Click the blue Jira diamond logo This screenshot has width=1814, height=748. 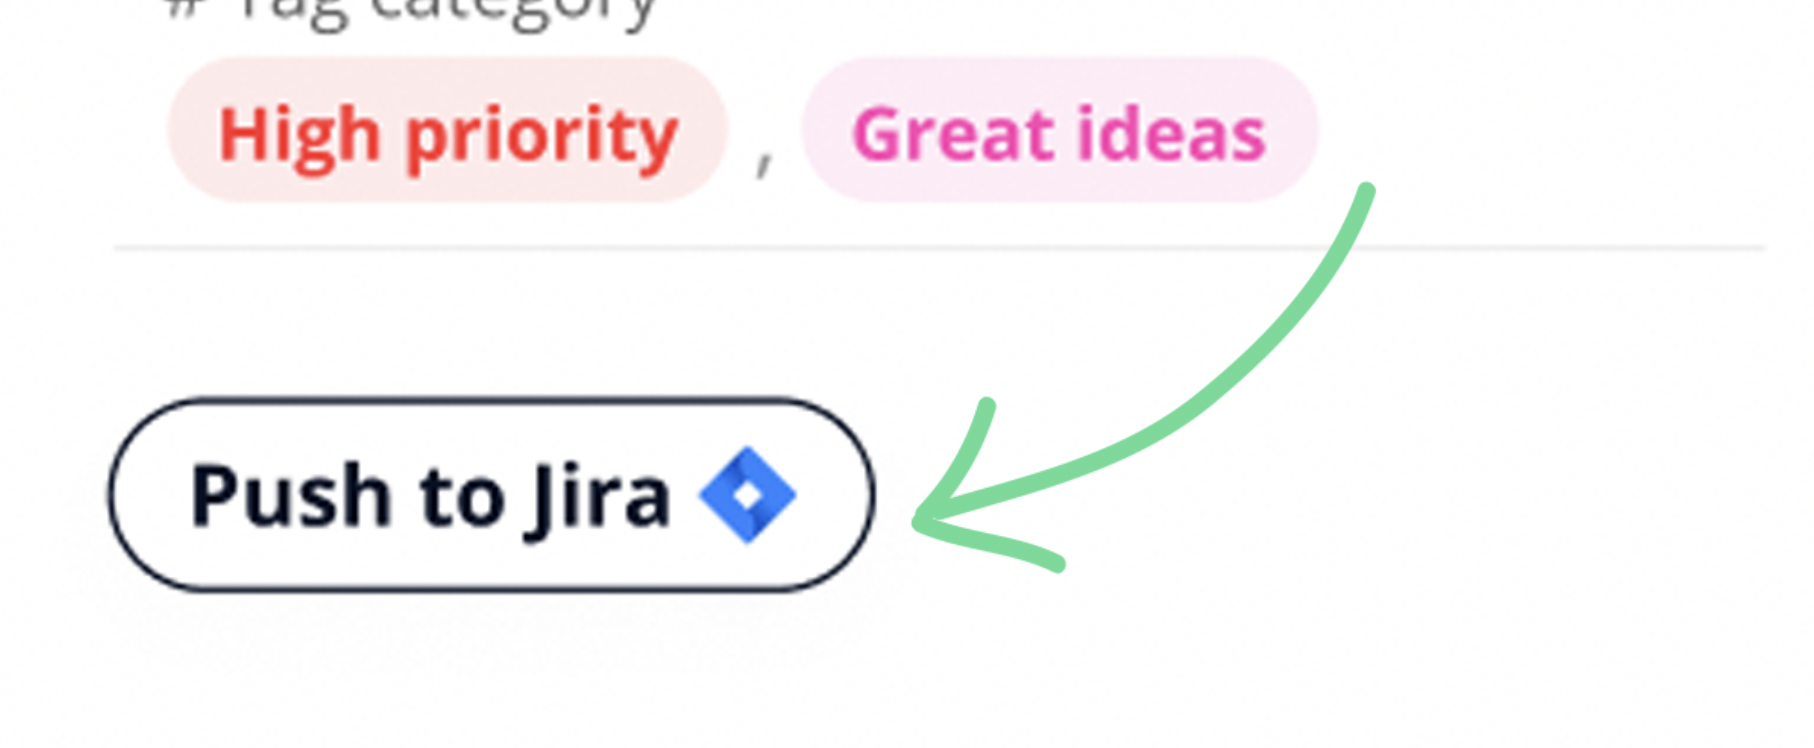[x=747, y=495]
